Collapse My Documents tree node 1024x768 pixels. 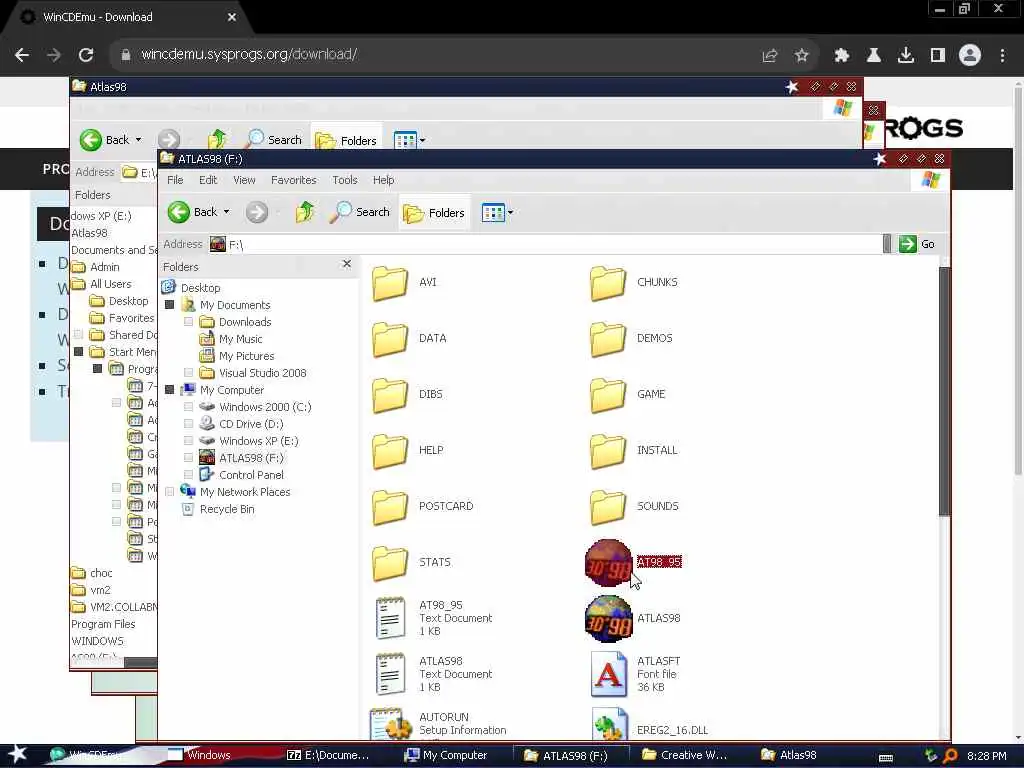coord(170,305)
